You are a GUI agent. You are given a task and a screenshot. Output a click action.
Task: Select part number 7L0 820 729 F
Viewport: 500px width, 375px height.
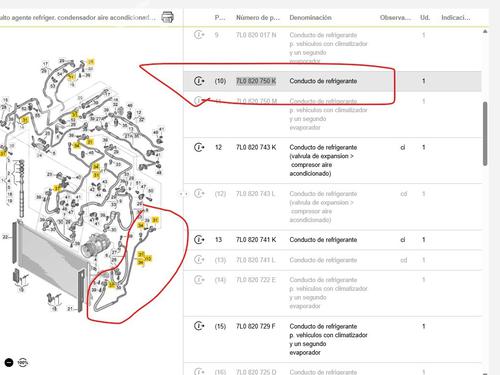tap(256, 326)
